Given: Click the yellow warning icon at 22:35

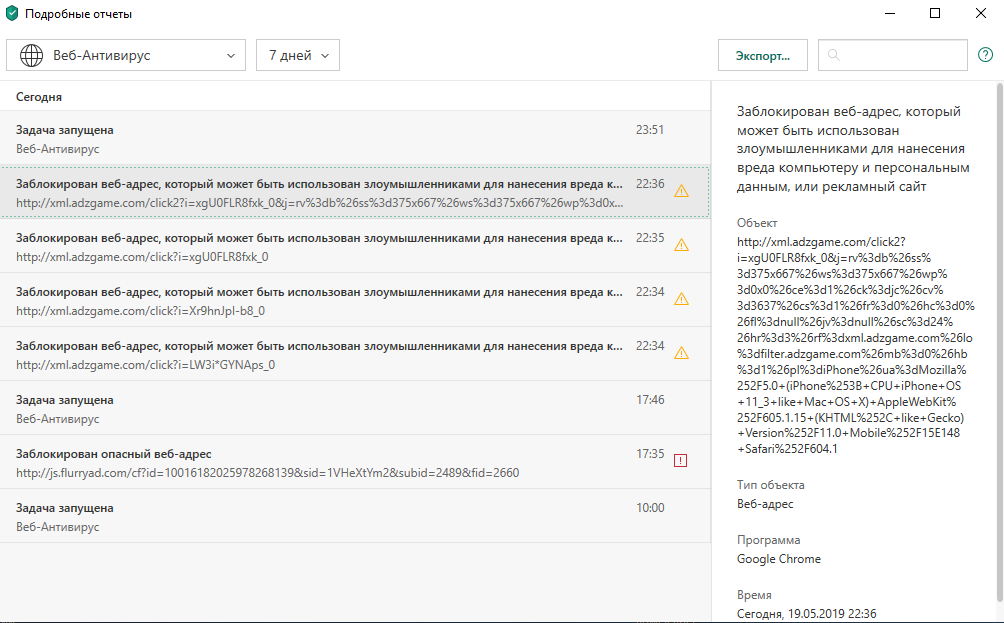Looking at the screenshot, I should pyautogui.click(x=681, y=245).
